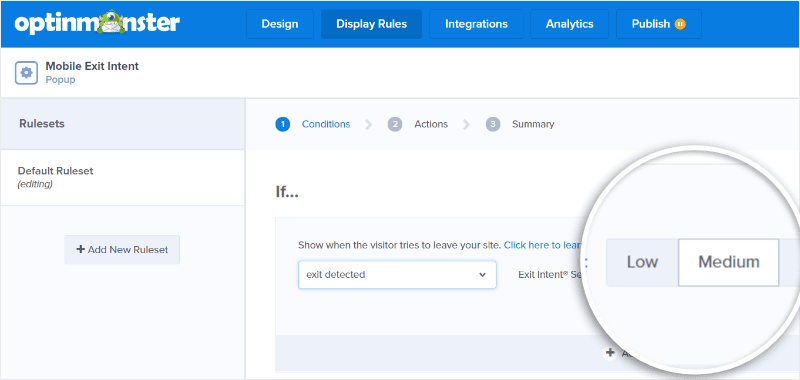The height and width of the screenshot is (380, 800).
Task: Click the Mobile Exit Intent campaign title
Action: click(92, 66)
